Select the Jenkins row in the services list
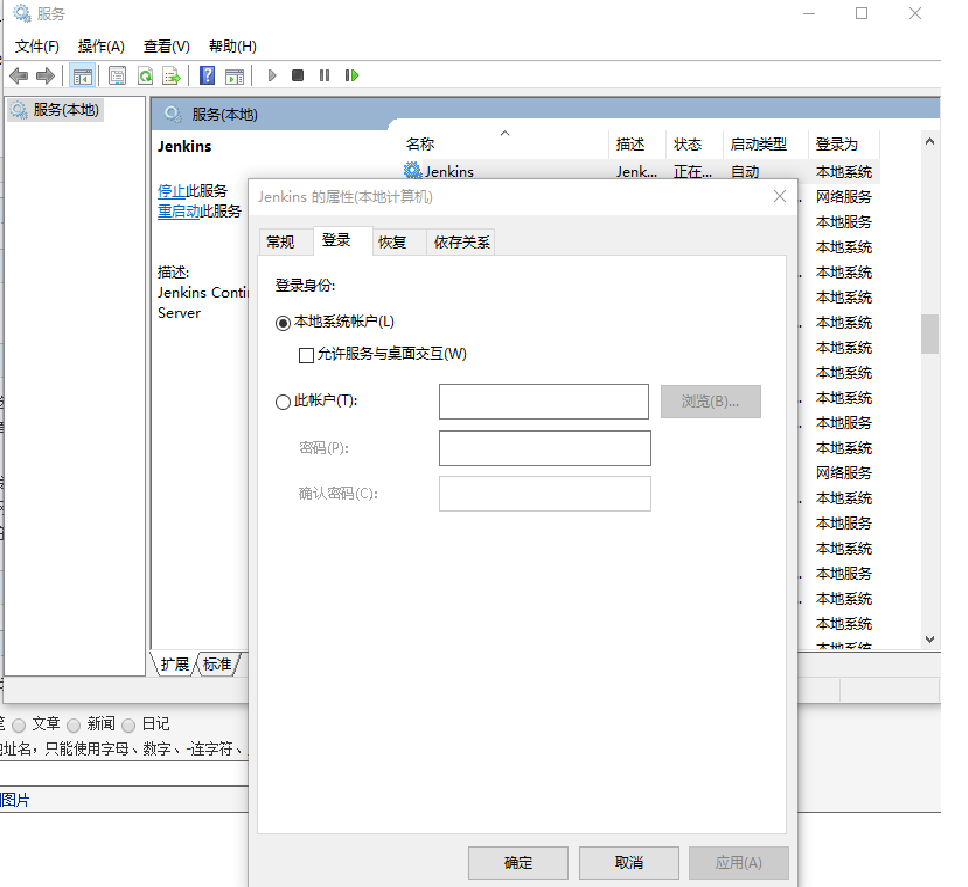The height and width of the screenshot is (887, 968). pyautogui.click(x=640, y=172)
